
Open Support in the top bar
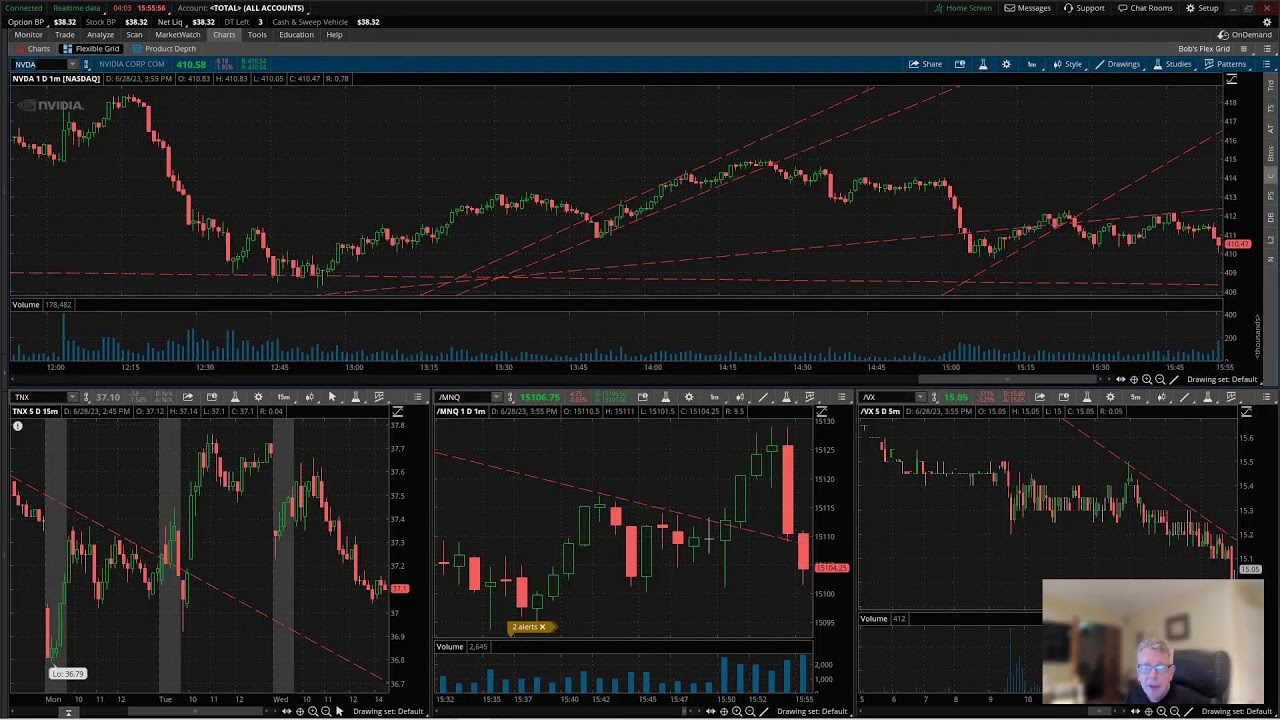(x=1084, y=8)
